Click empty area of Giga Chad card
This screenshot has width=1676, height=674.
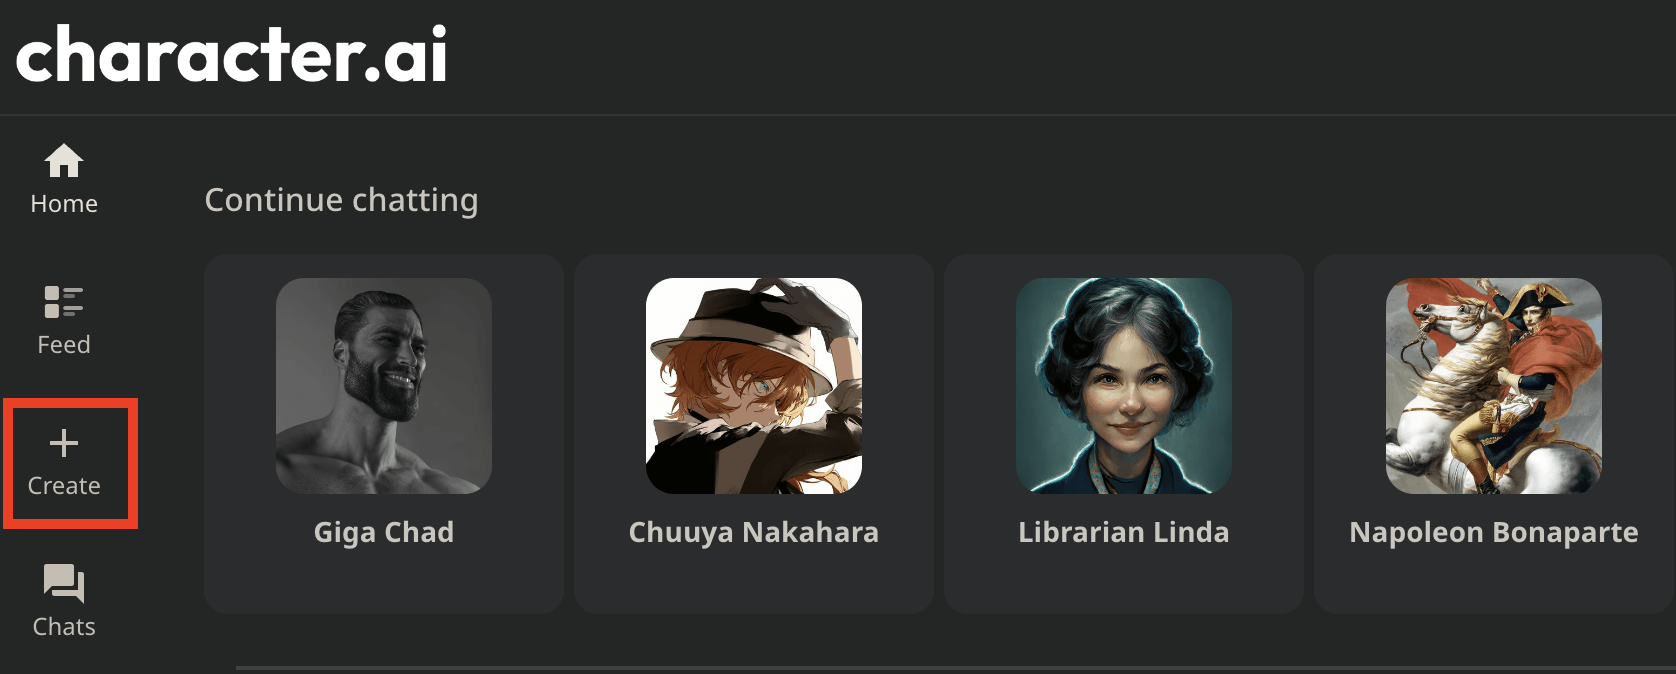[384, 583]
